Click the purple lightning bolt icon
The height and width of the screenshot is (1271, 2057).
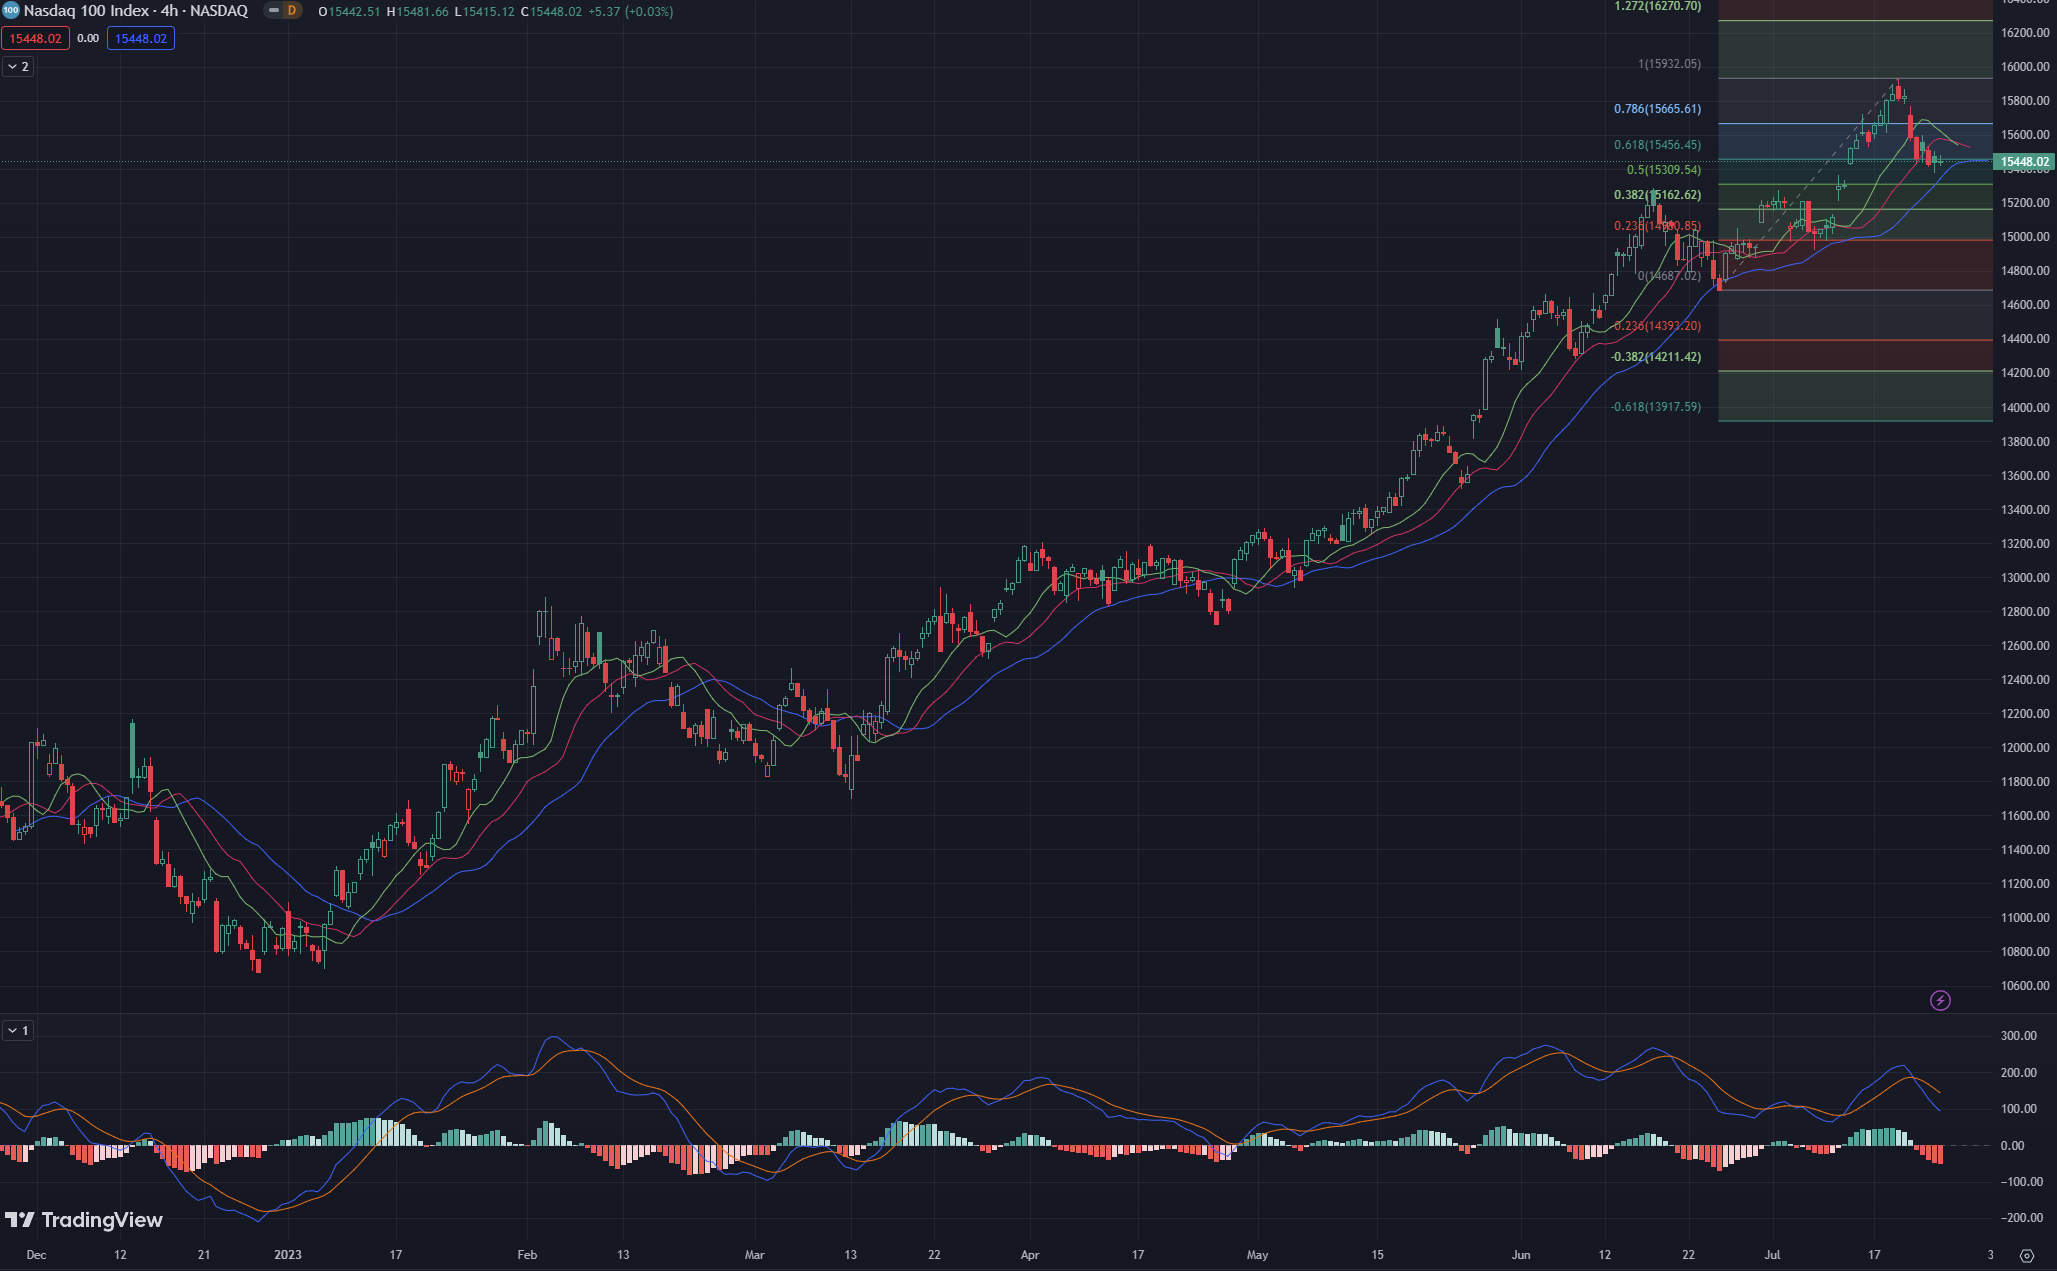pyautogui.click(x=1940, y=1000)
